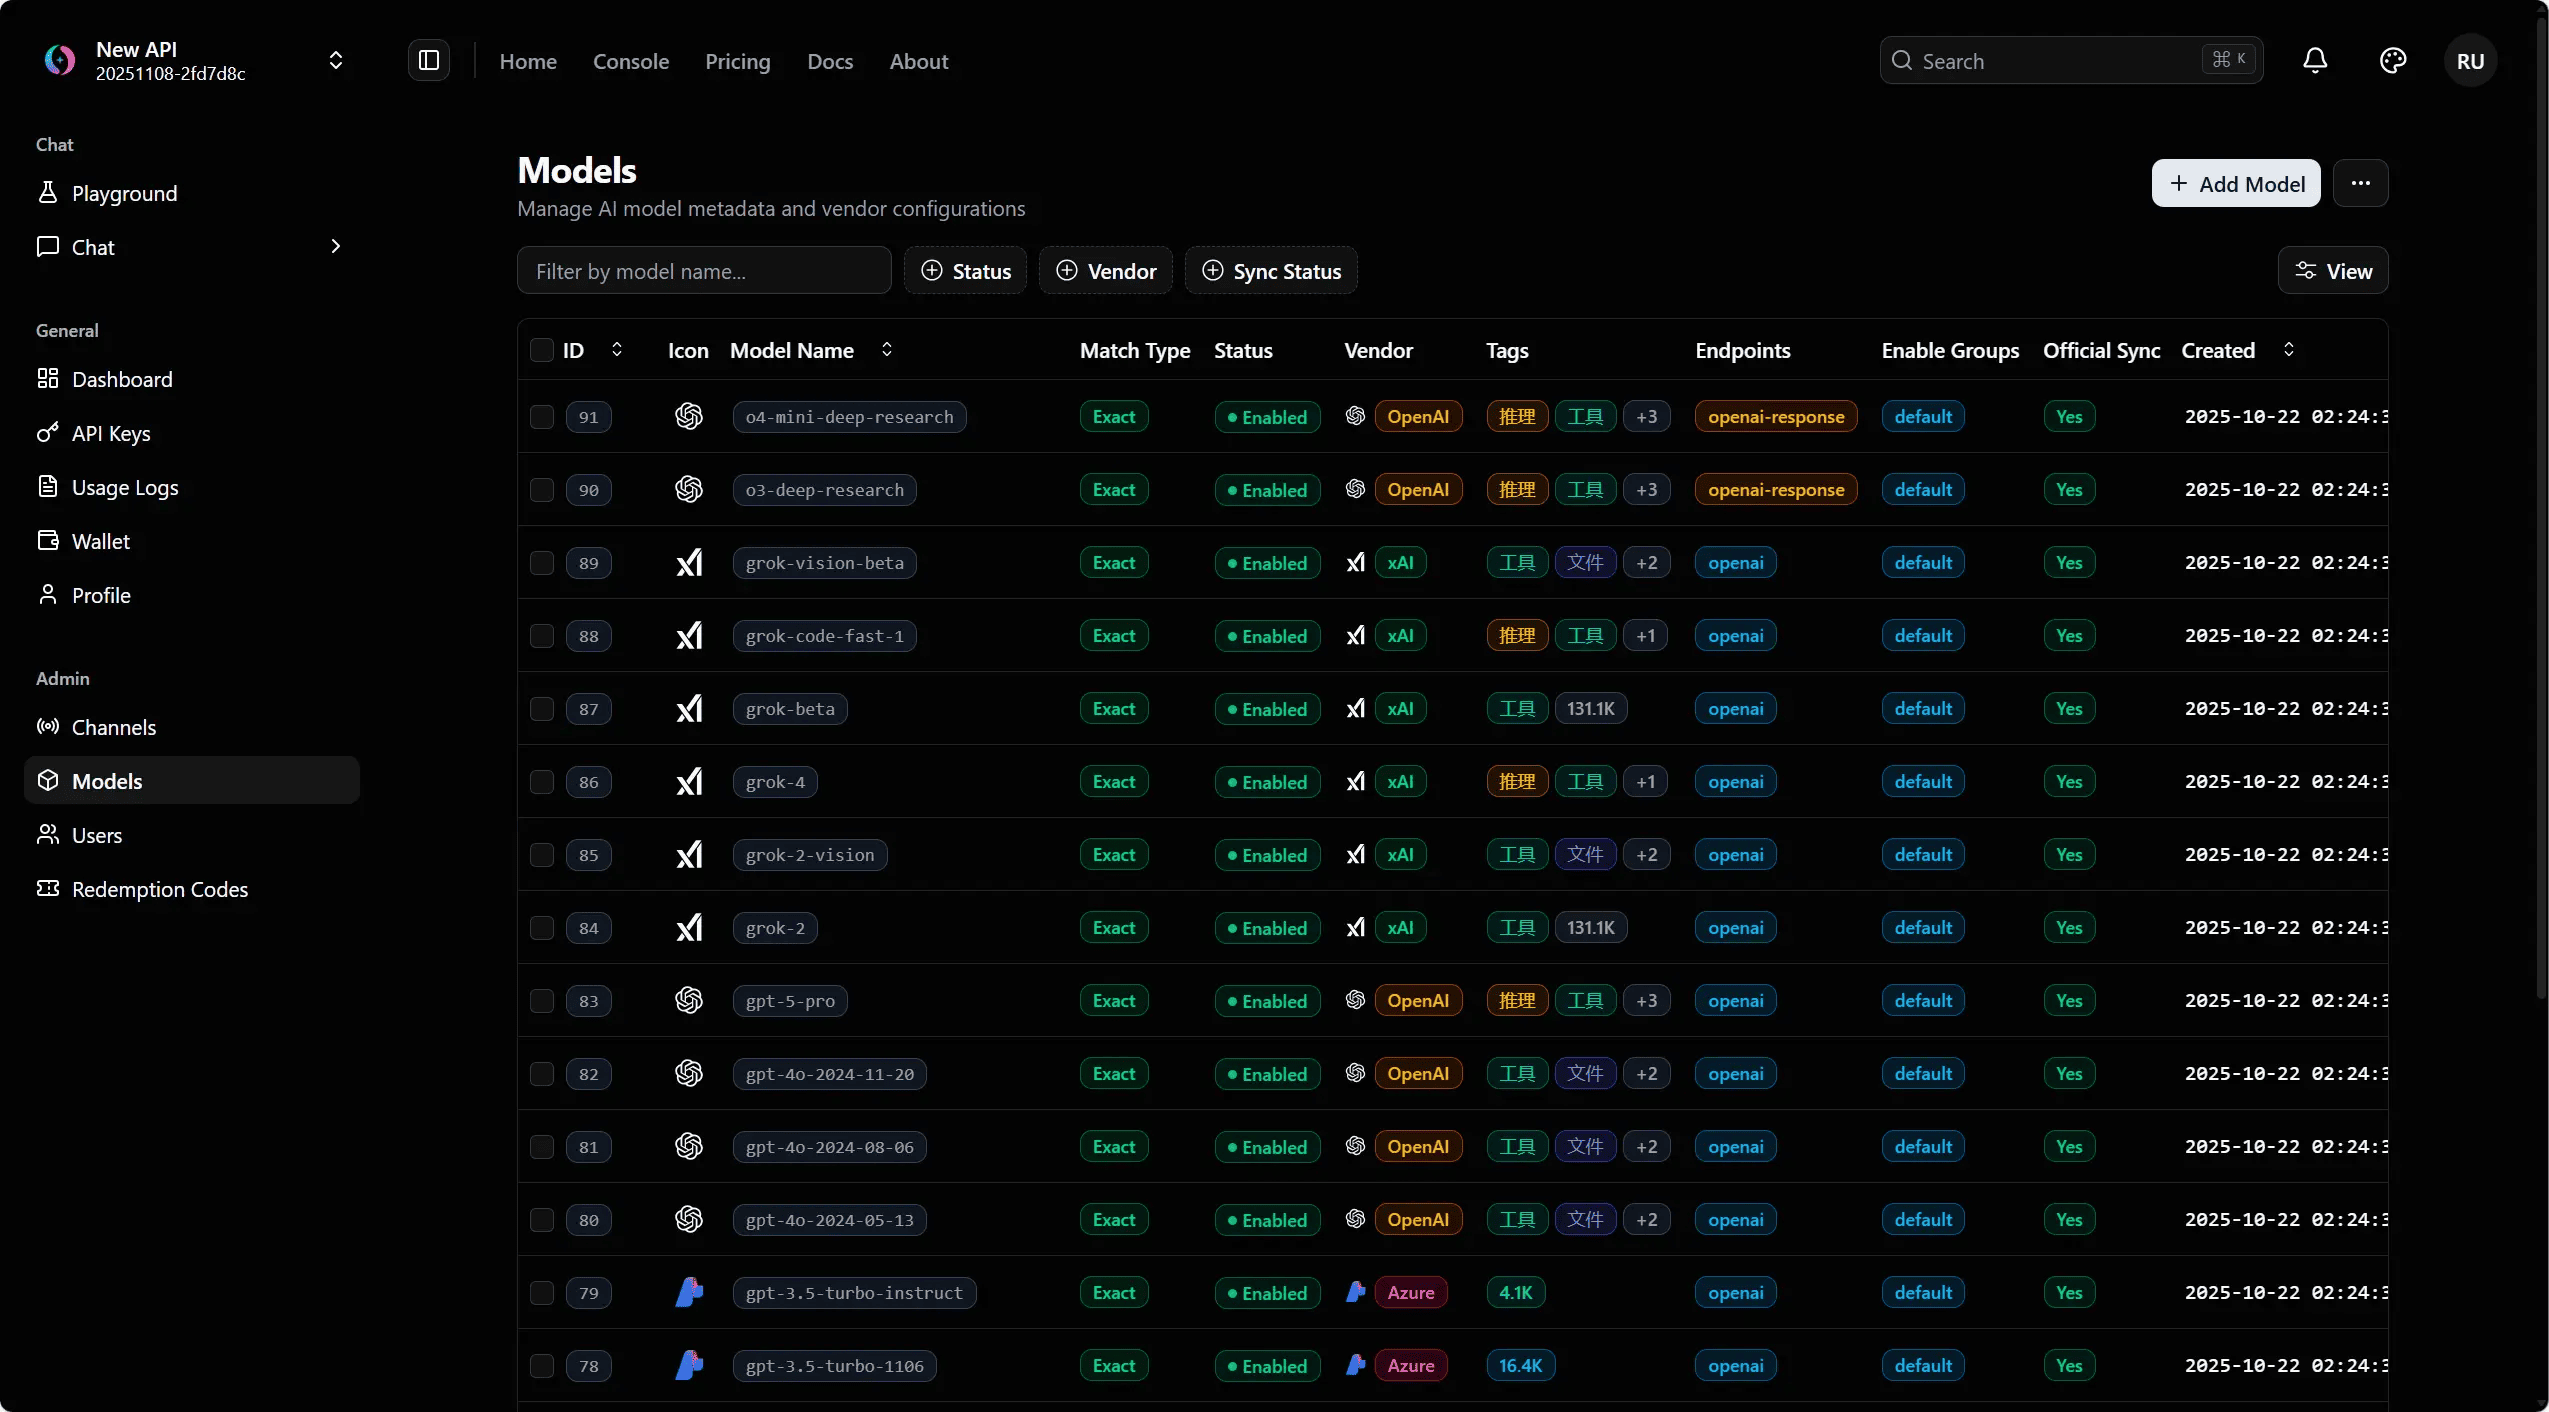This screenshot has width=2549, height=1412.
Task: Select all models via the header checkbox
Action: [542, 350]
